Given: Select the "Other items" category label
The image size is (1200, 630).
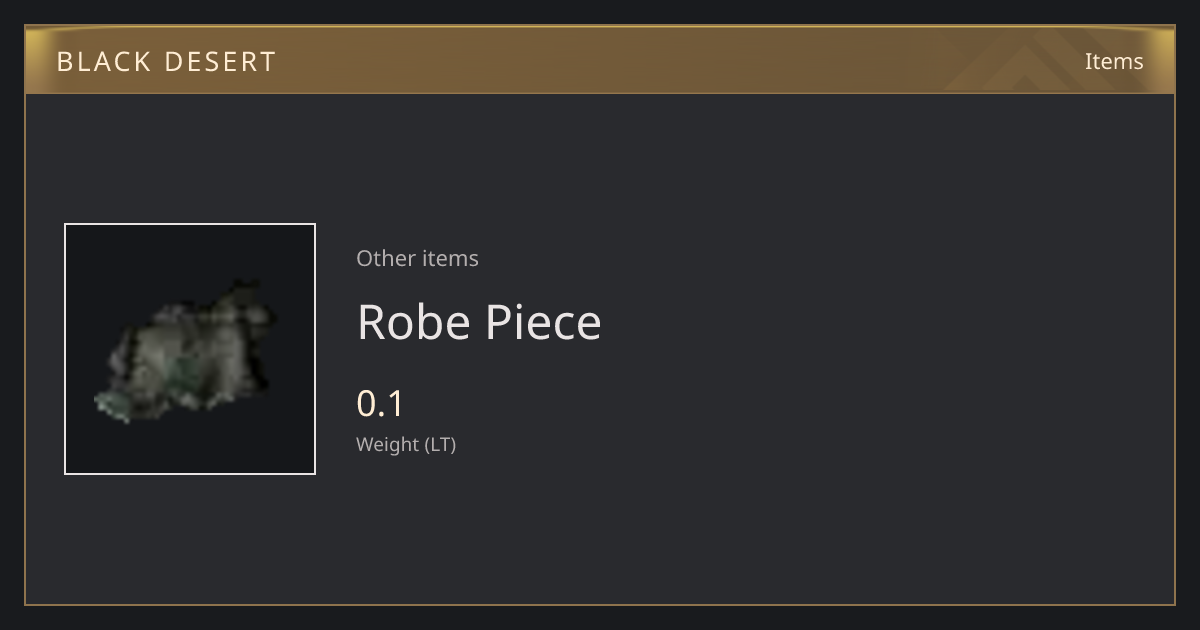Looking at the screenshot, I should [x=417, y=258].
